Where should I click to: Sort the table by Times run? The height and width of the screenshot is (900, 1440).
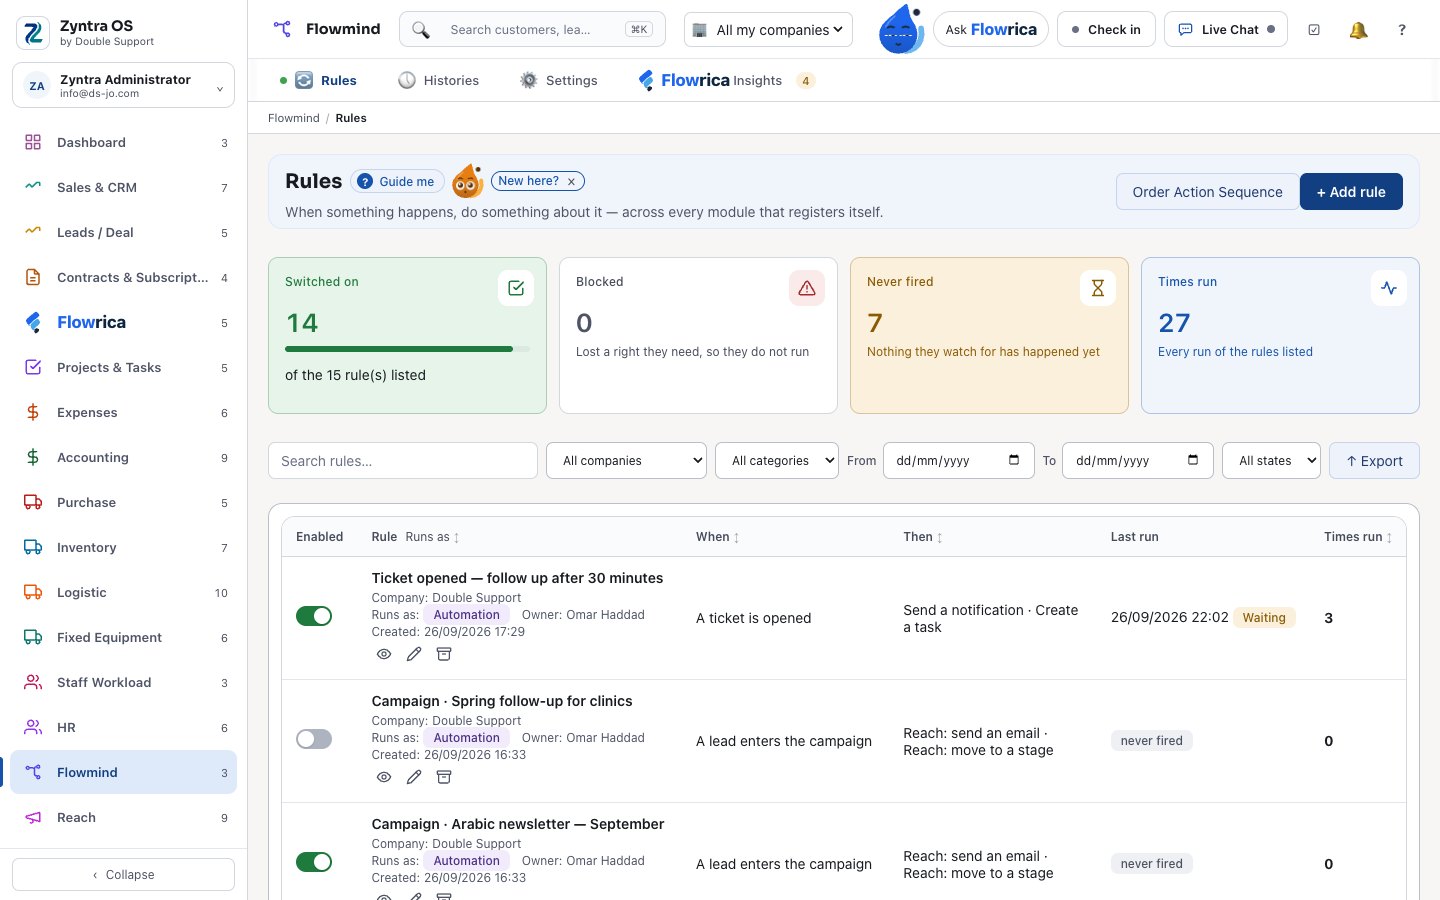1358,537
